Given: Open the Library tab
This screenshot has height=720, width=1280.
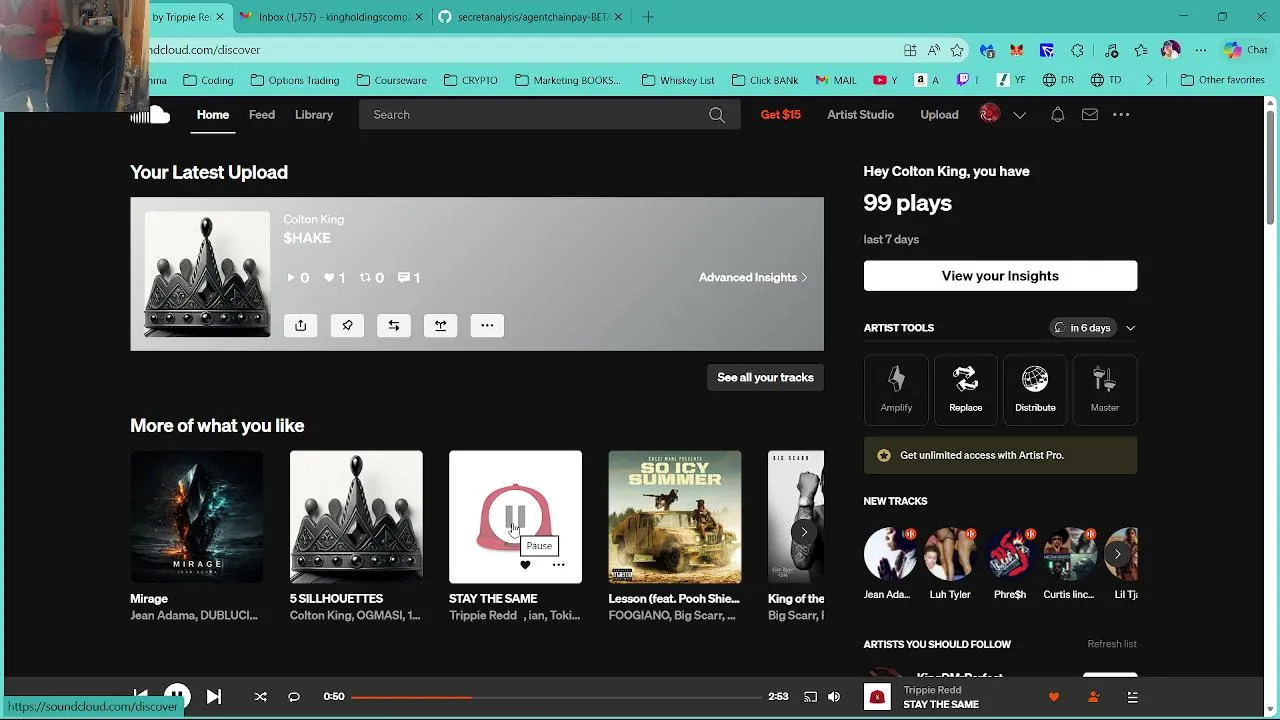Looking at the screenshot, I should click(314, 115).
